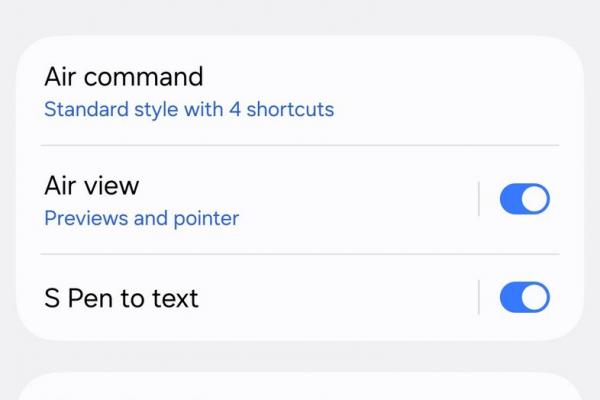Disable the S Pen to text switch
The height and width of the screenshot is (400, 600).
524,297
